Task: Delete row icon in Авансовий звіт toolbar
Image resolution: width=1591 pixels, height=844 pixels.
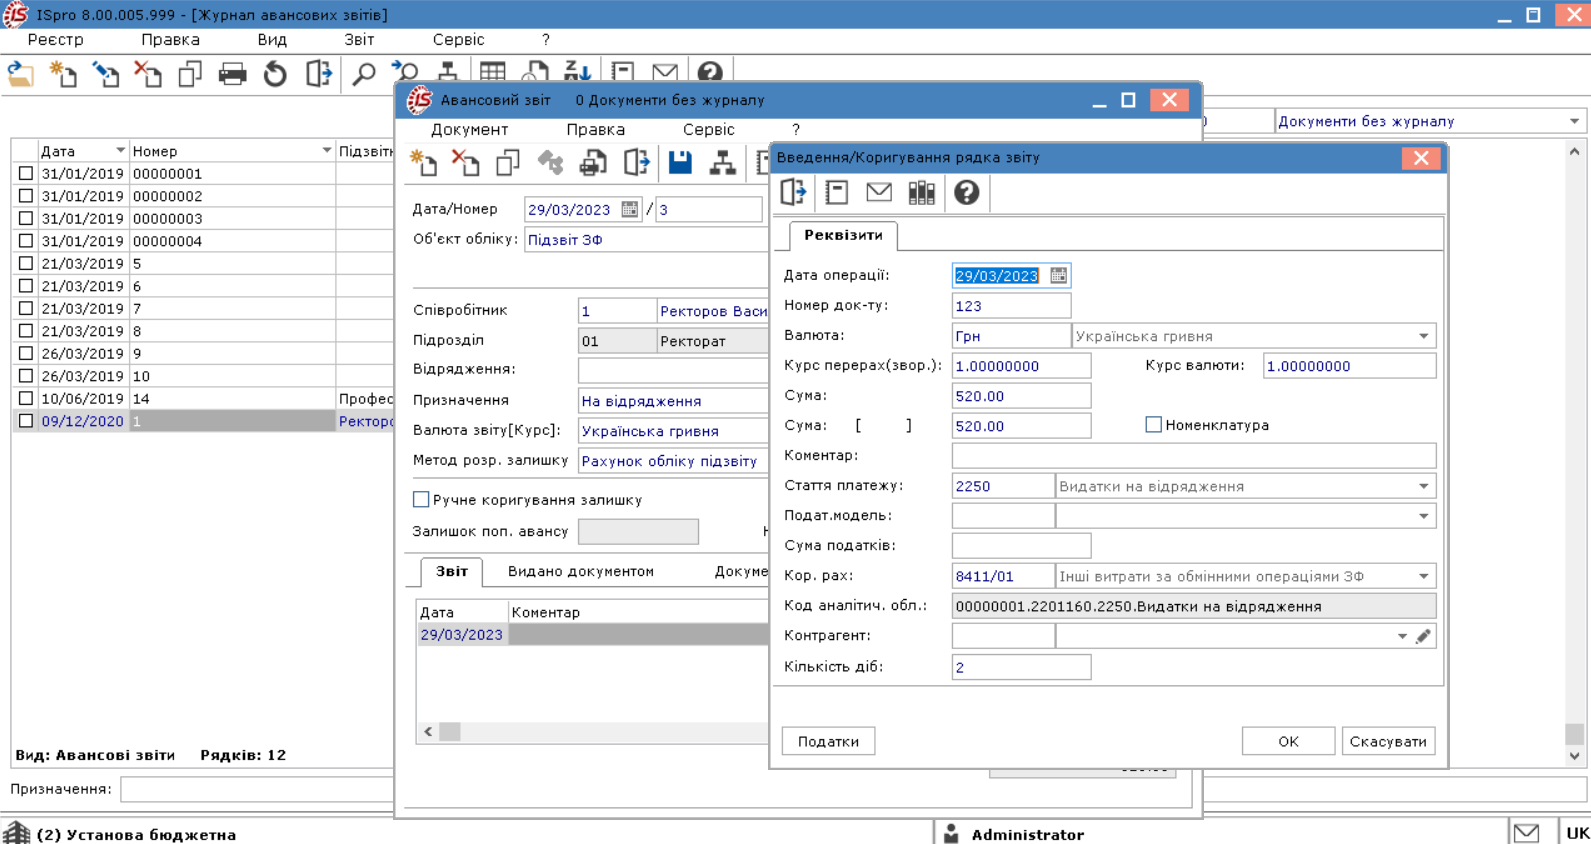Action: pyautogui.click(x=466, y=162)
